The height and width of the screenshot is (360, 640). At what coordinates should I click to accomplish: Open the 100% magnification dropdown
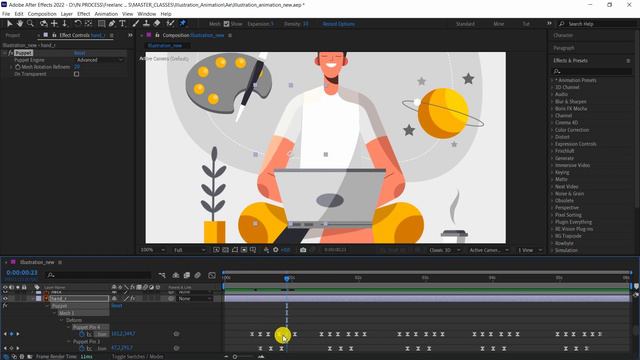[x=153, y=250]
